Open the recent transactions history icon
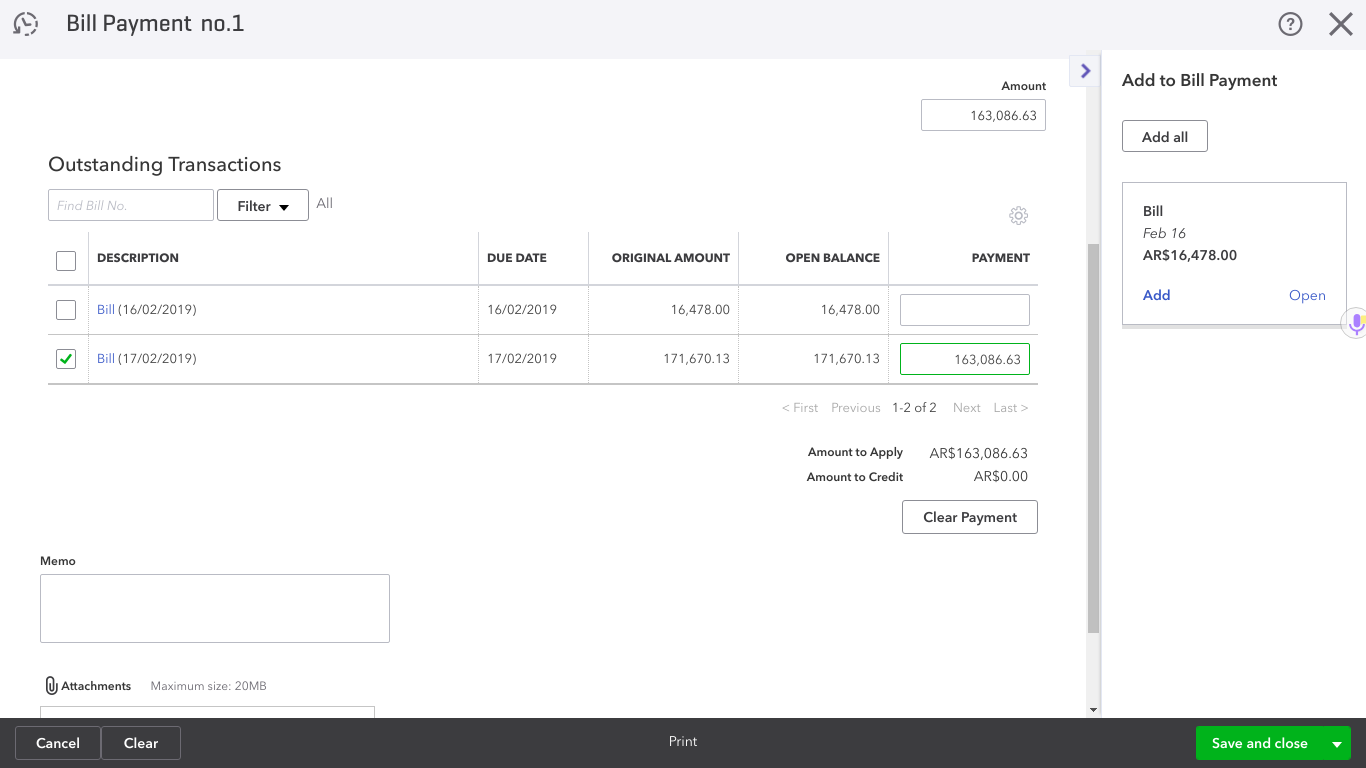 [x=26, y=25]
